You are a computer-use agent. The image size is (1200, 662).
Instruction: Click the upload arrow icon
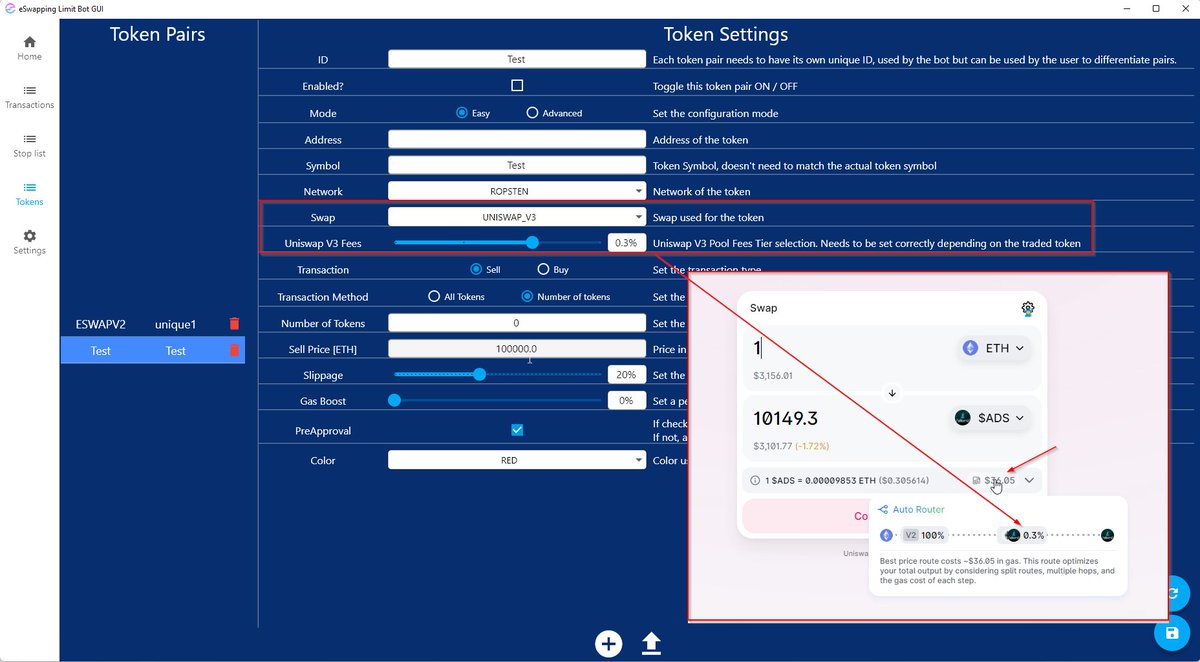(651, 643)
